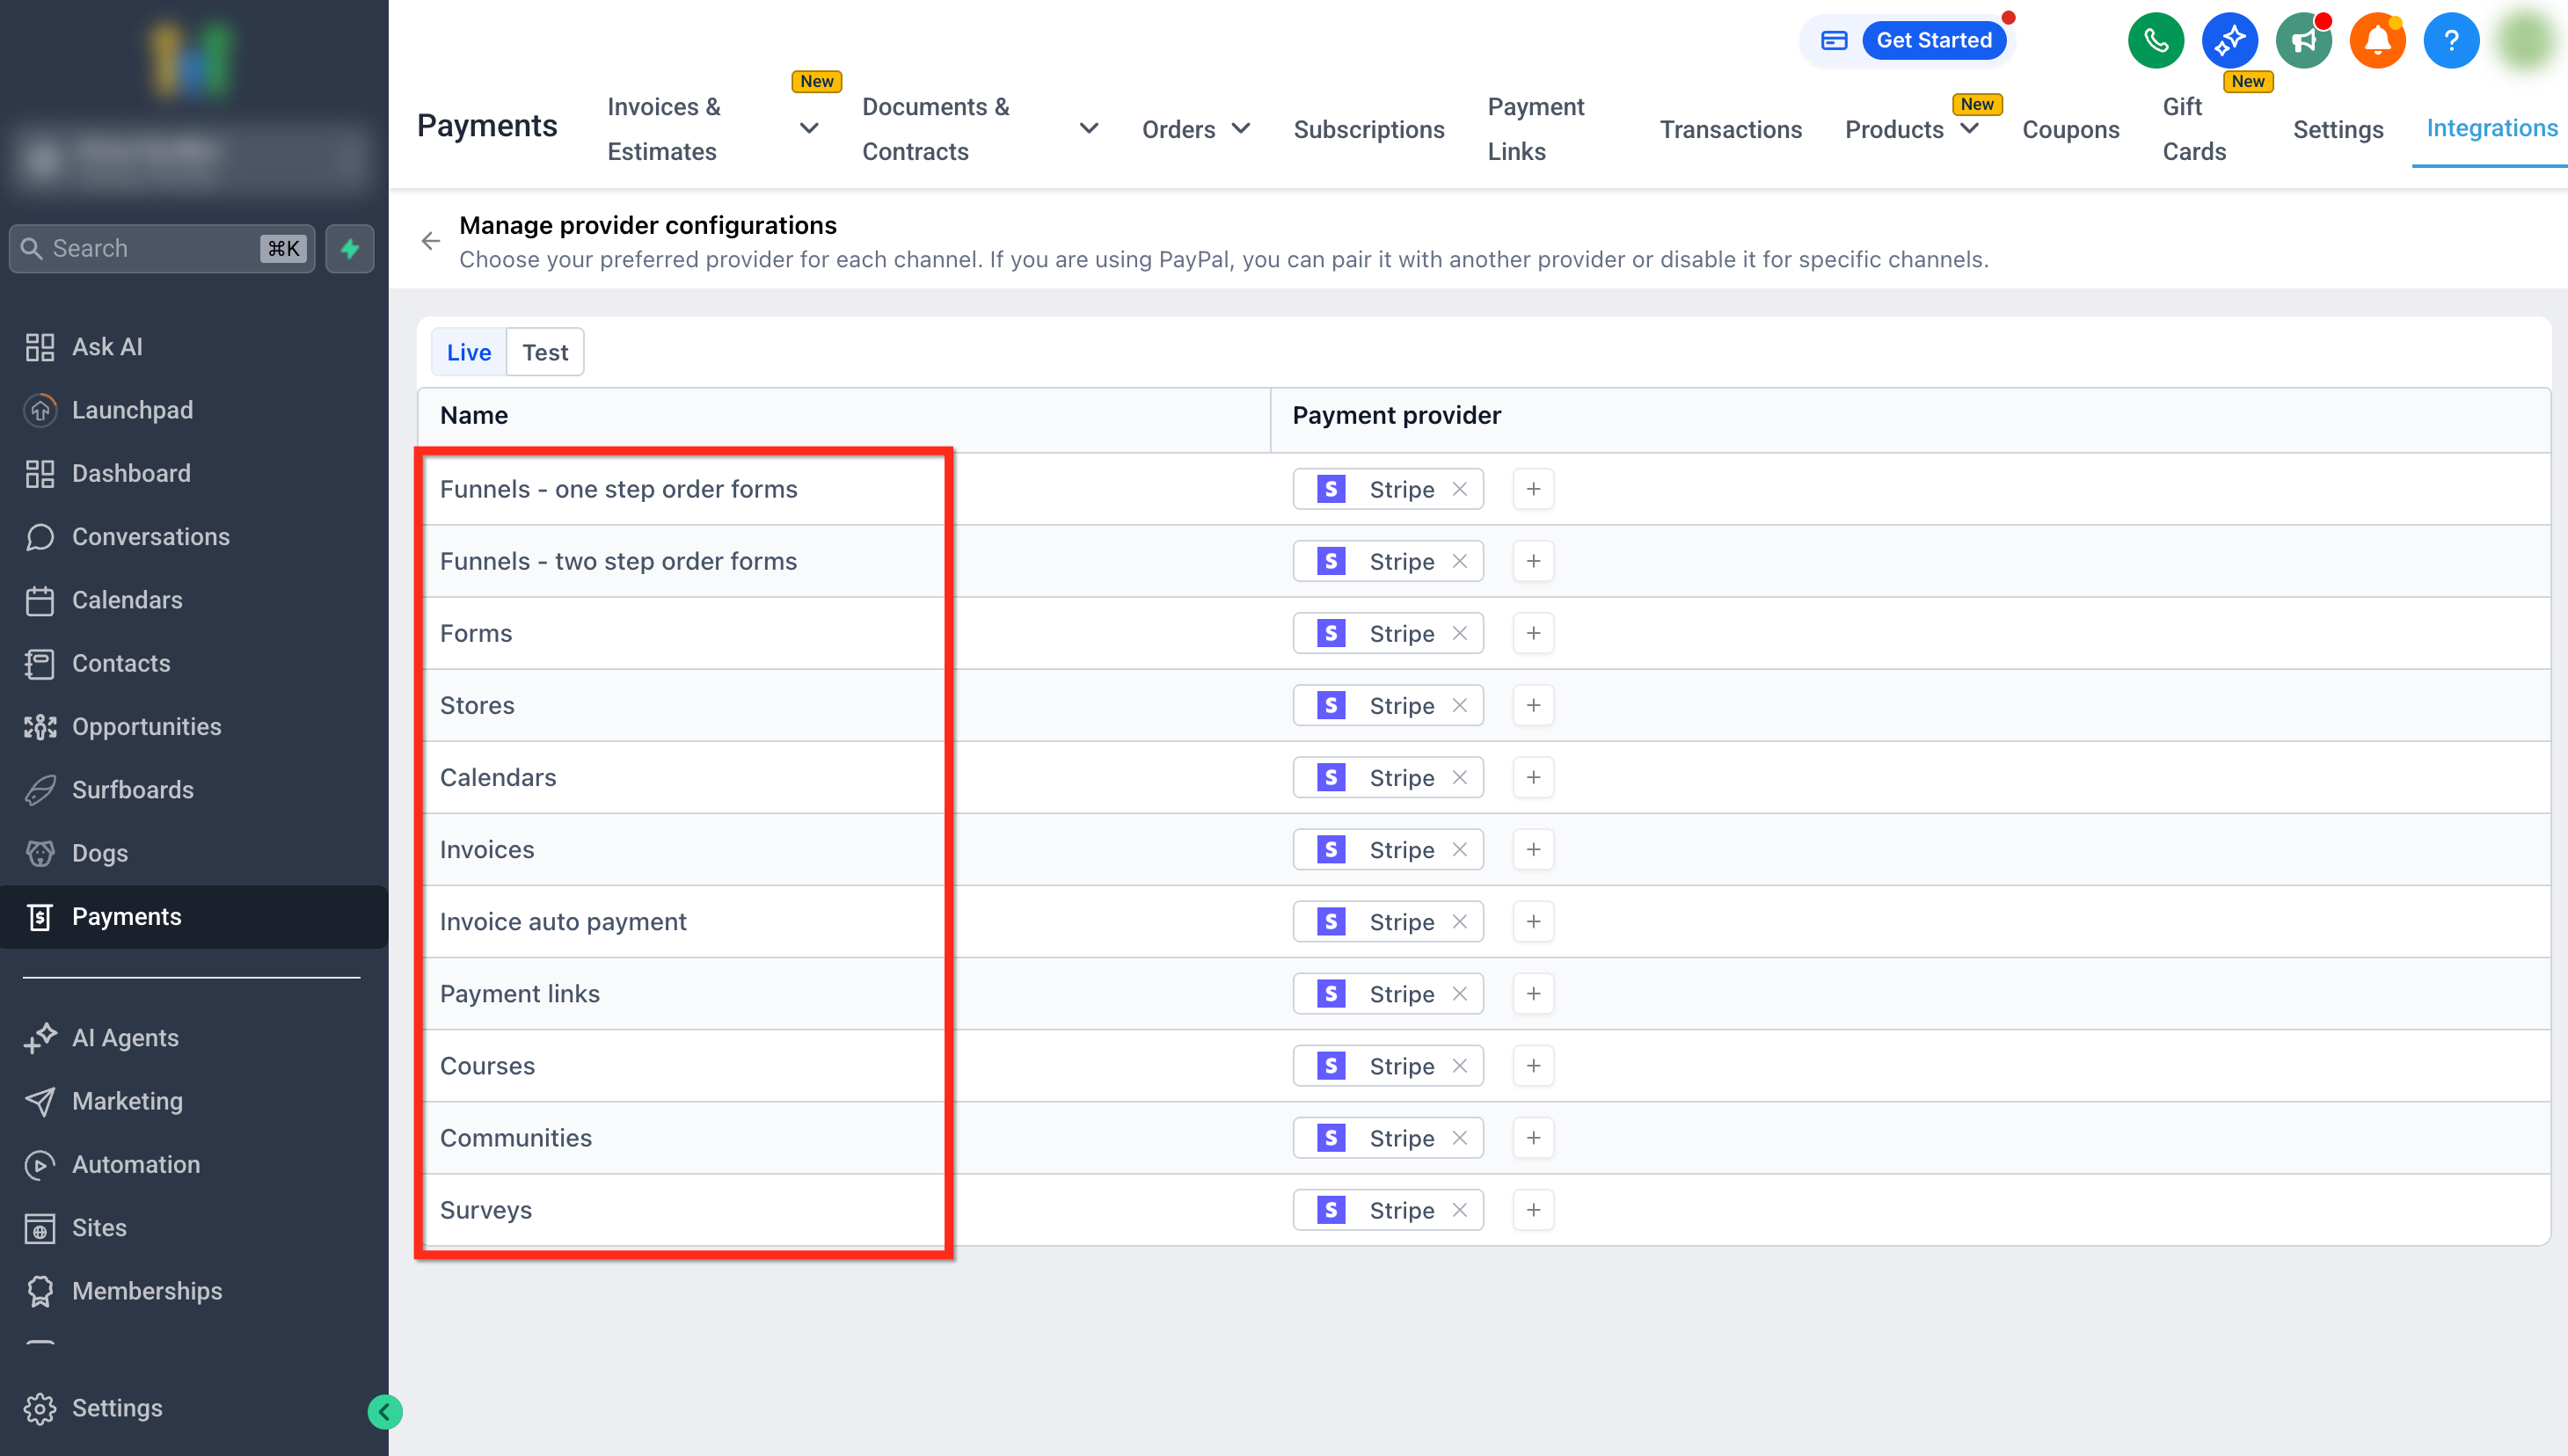Viewport: 2568px width, 1456px height.
Task: Open Opportunities in the sidebar
Action: click(x=146, y=726)
